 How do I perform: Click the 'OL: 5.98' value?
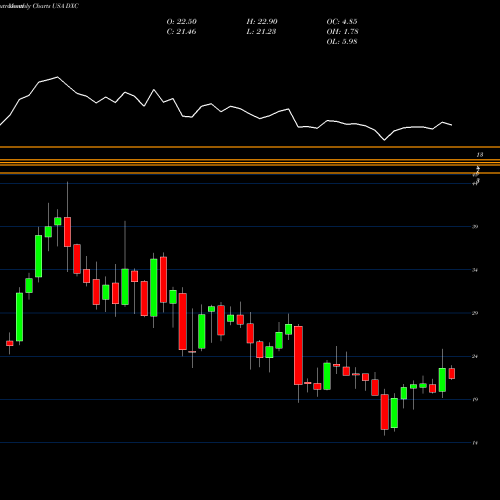[342, 42]
